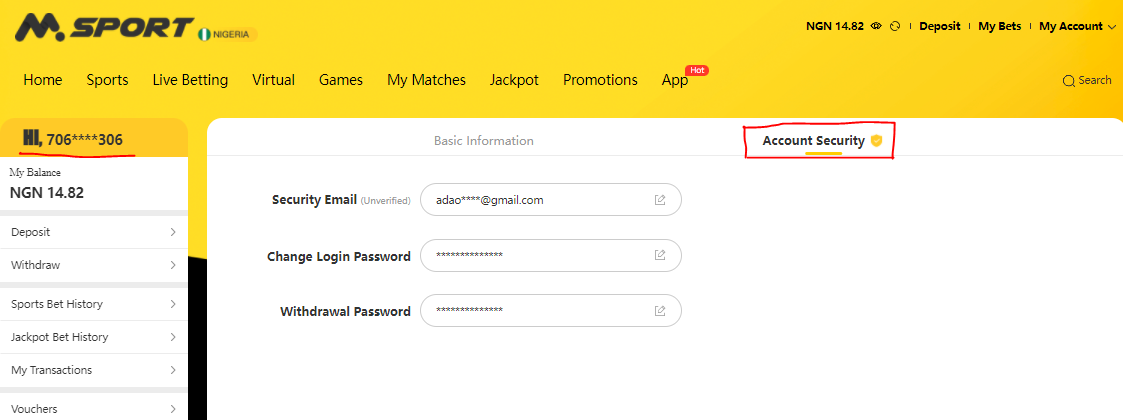Click the Security Email input field
This screenshot has width=1123, height=420.
point(551,200)
